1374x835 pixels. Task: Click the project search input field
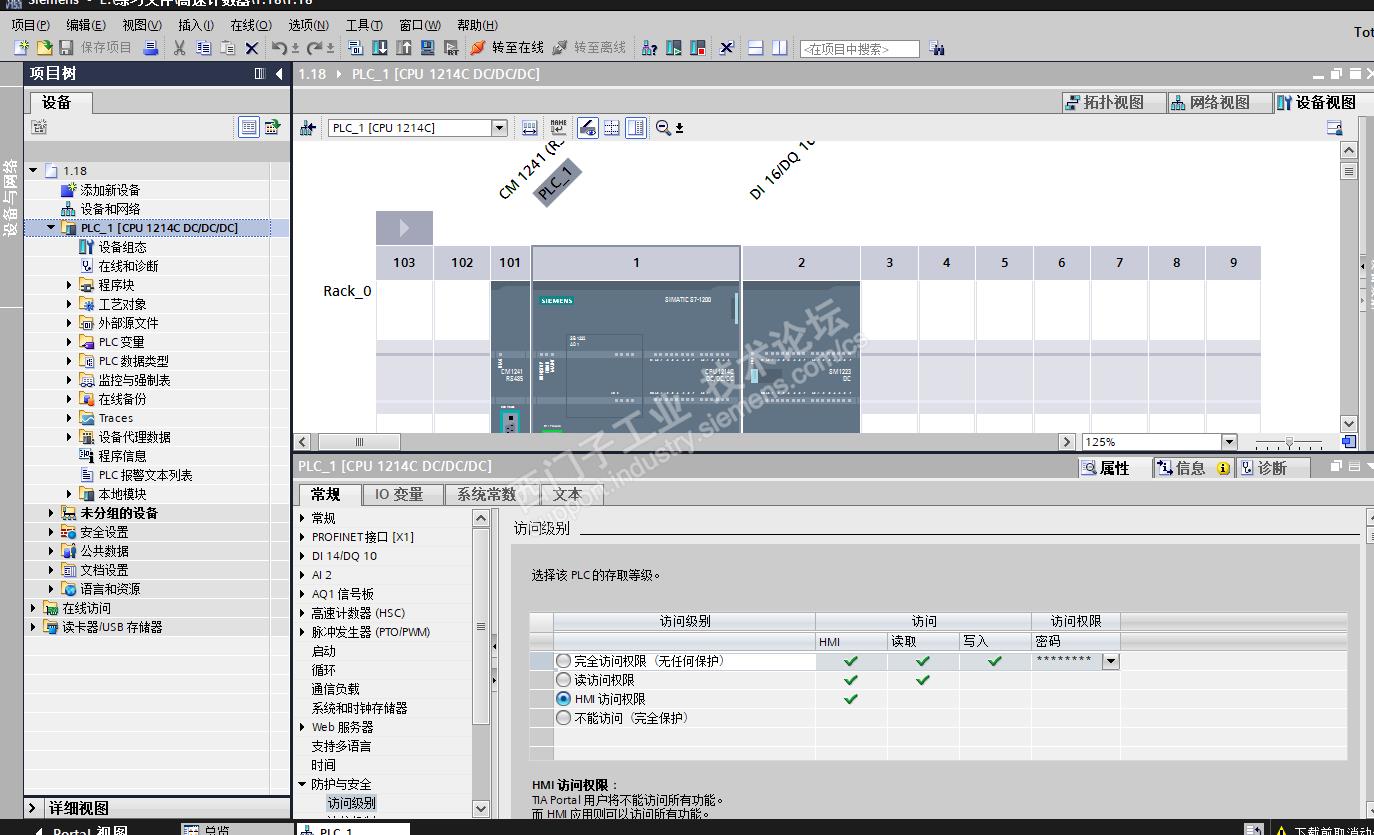[x=859, y=49]
